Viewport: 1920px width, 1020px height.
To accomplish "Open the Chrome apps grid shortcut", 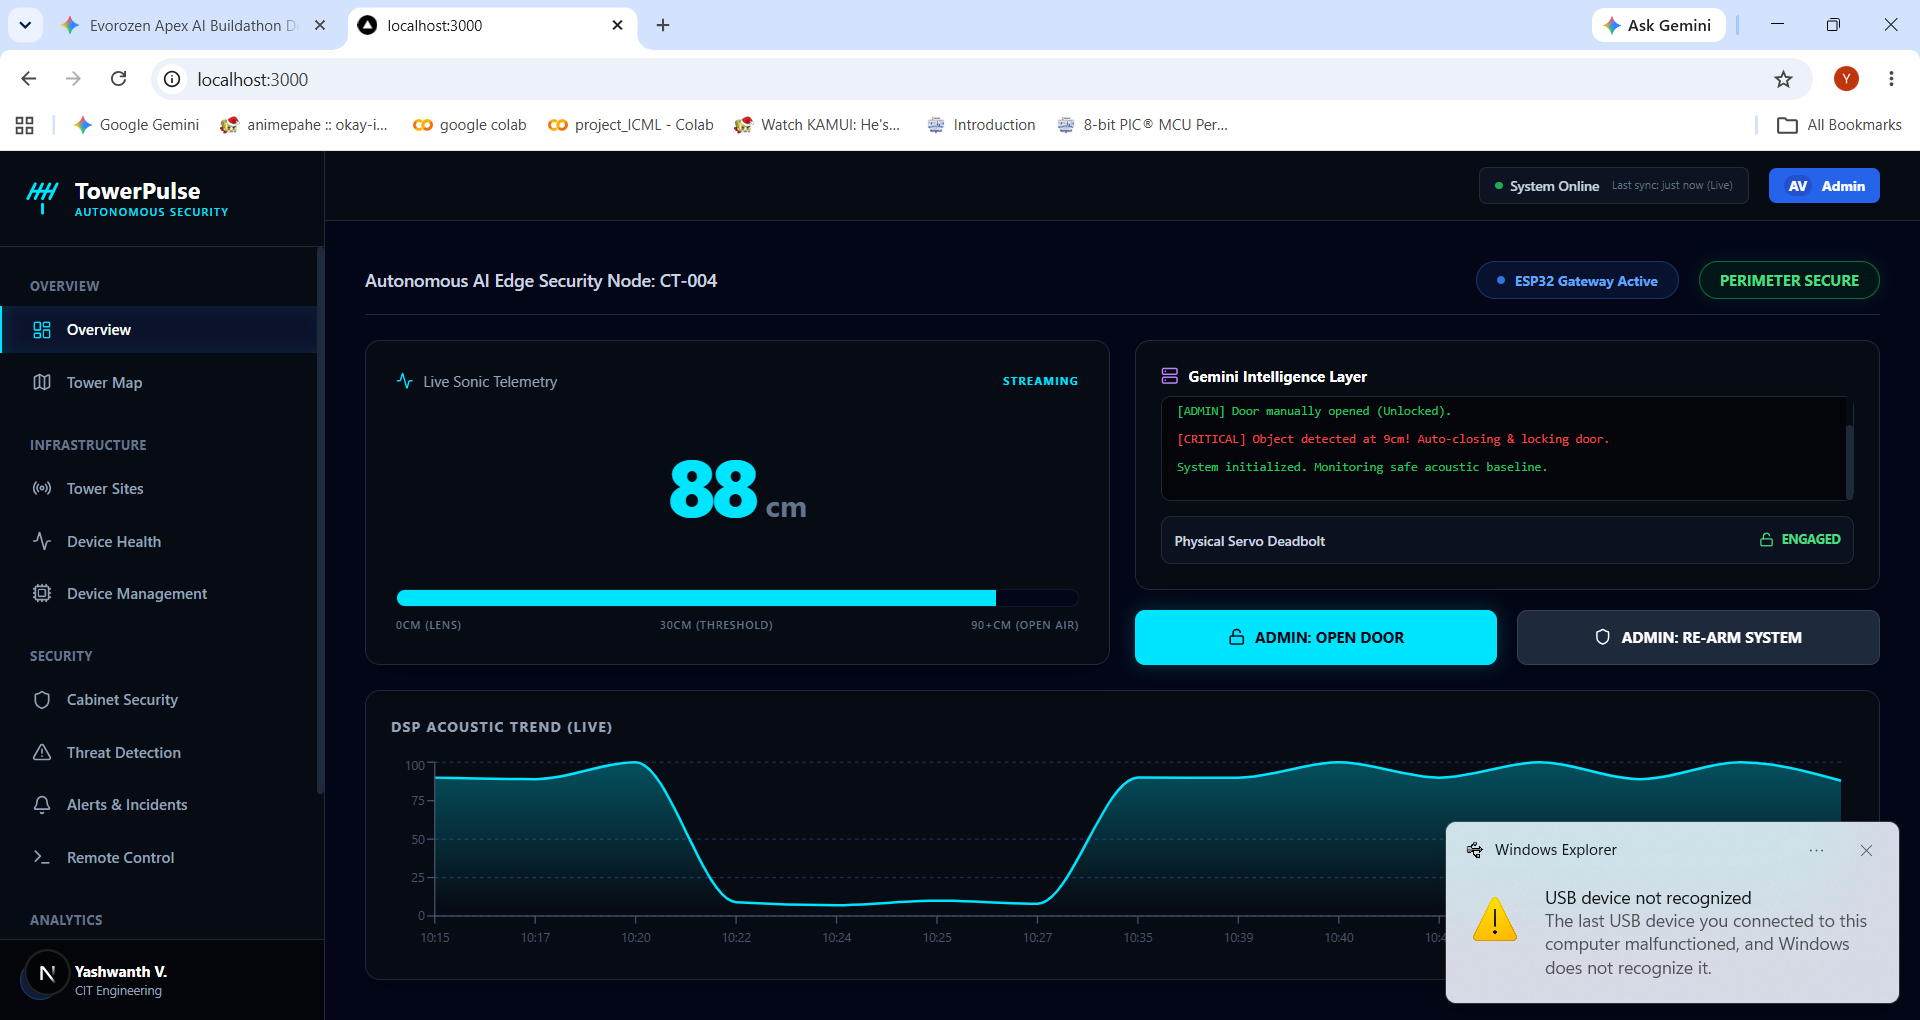I will click(25, 125).
